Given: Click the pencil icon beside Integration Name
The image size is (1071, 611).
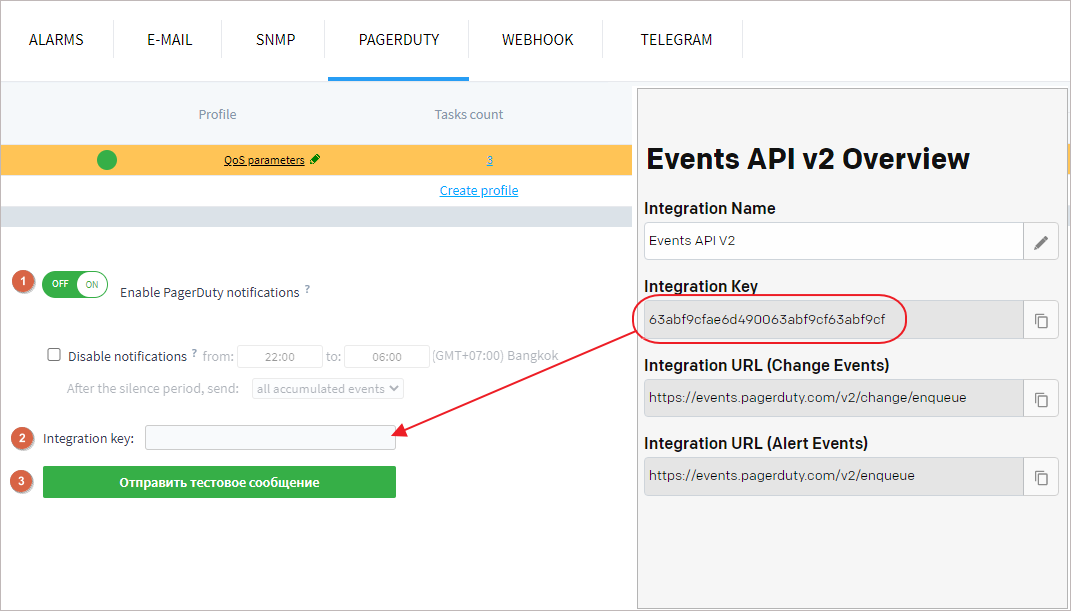Looking at the screenshot, I should click(1041, 242).
